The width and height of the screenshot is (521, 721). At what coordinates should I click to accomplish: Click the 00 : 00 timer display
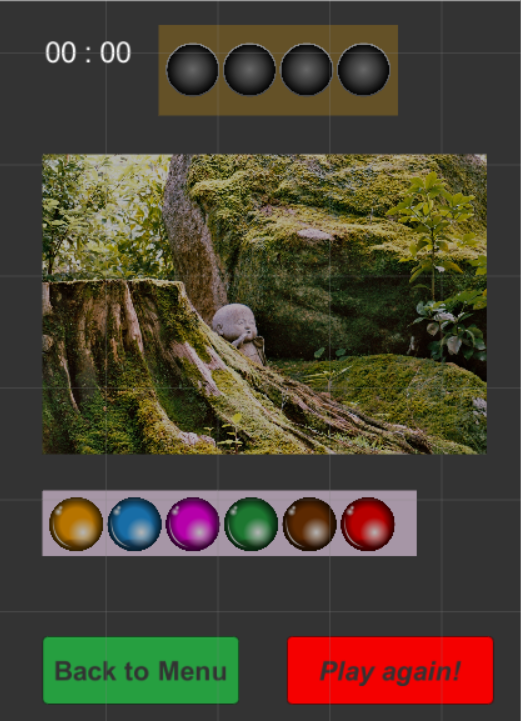(88, 52)
